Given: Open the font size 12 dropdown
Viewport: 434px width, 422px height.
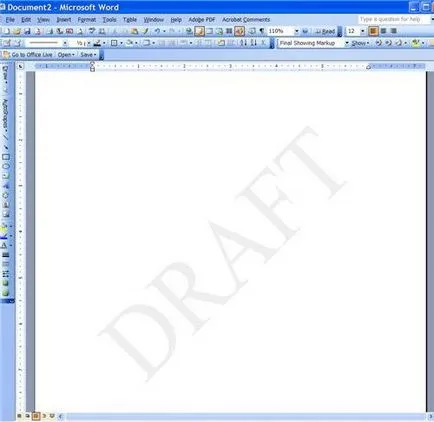Looking at the screenshot, I should [363, 31].
